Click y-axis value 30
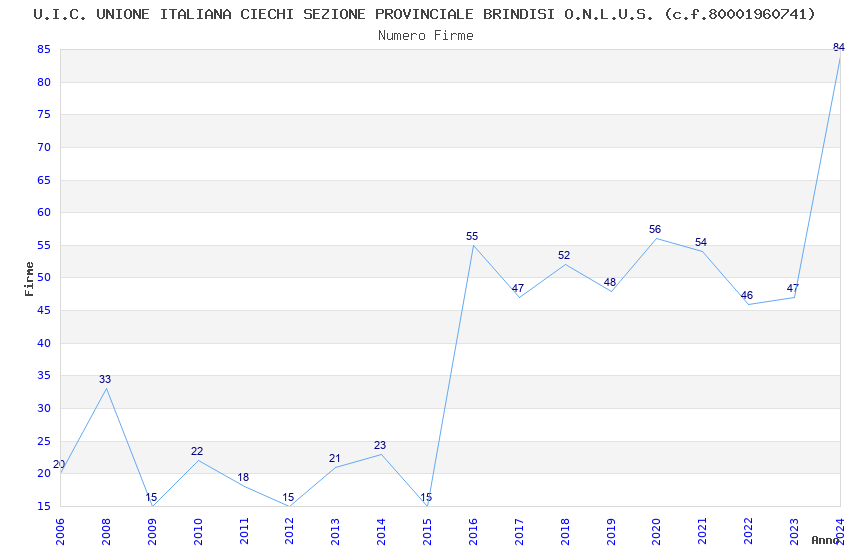 pyautogui.click(x=44, y=408)
